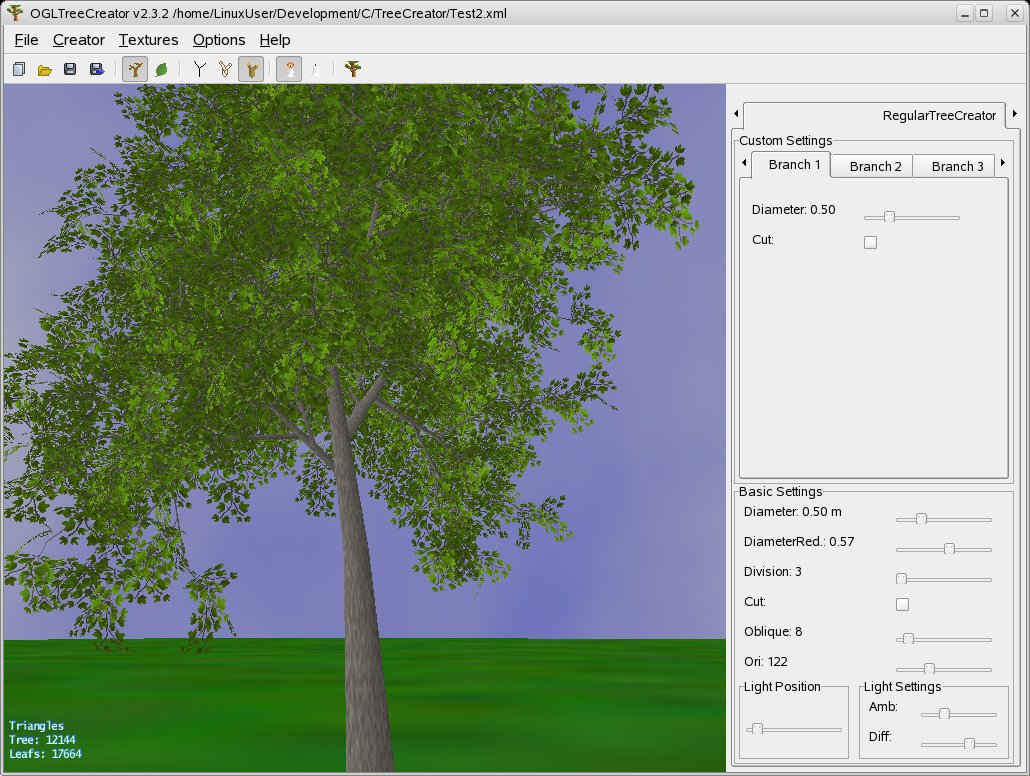
Task: Open the Creator menu
Action: click(78, 40)
